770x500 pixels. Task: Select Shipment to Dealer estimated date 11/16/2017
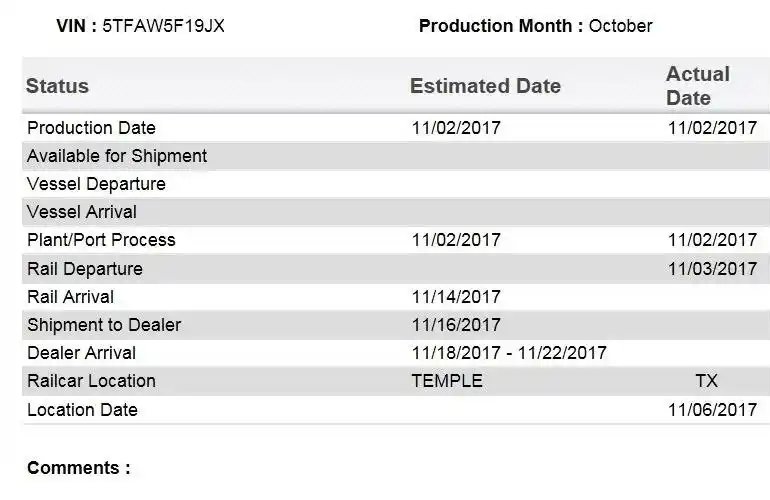pyautogui.click(x=456, y=325)
